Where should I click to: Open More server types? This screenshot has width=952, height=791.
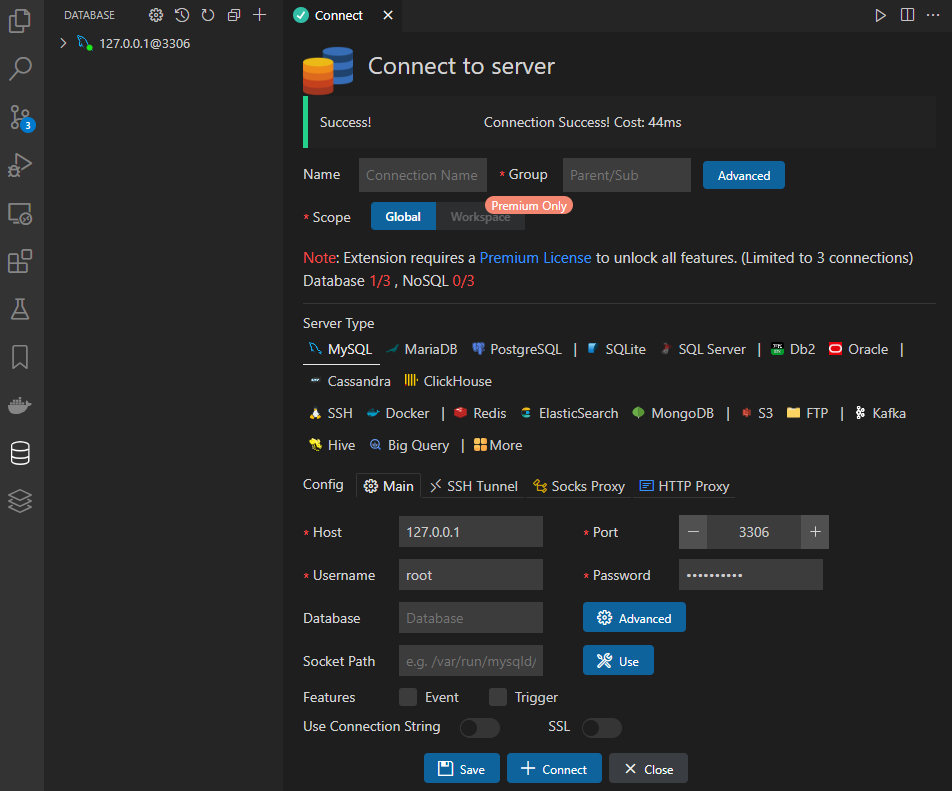498,446
